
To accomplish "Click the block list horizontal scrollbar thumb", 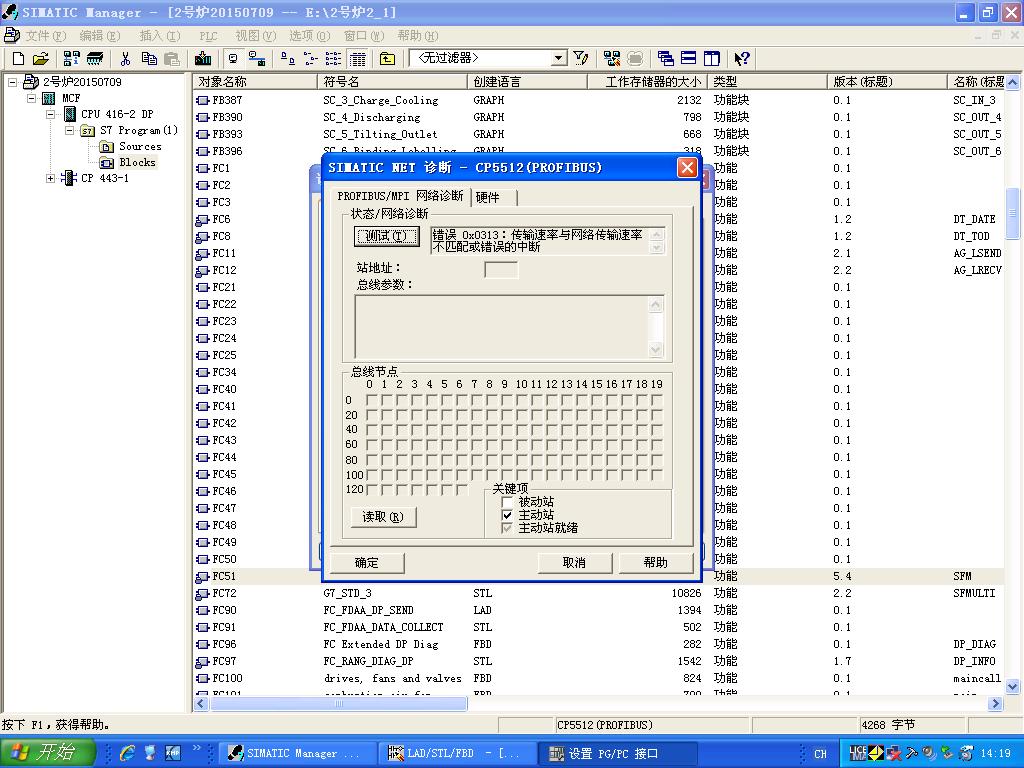I will coord(338,704).
